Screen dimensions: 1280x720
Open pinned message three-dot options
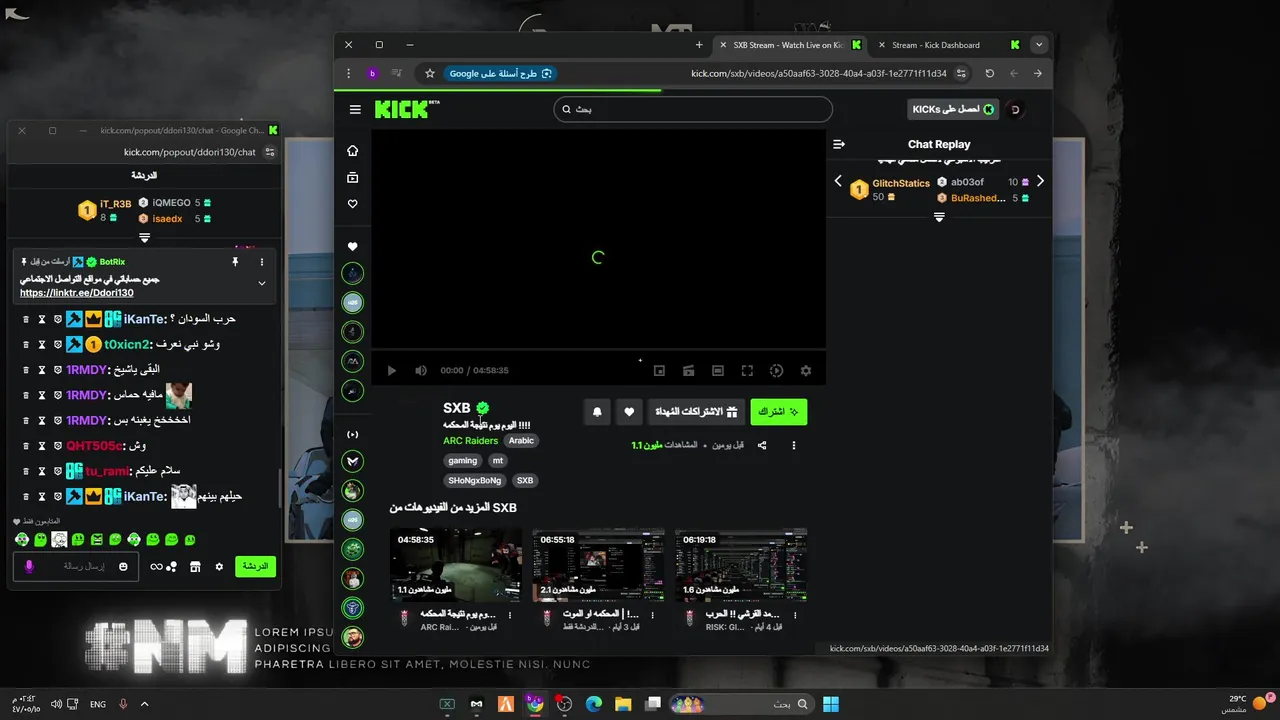[x=262, y=262]
